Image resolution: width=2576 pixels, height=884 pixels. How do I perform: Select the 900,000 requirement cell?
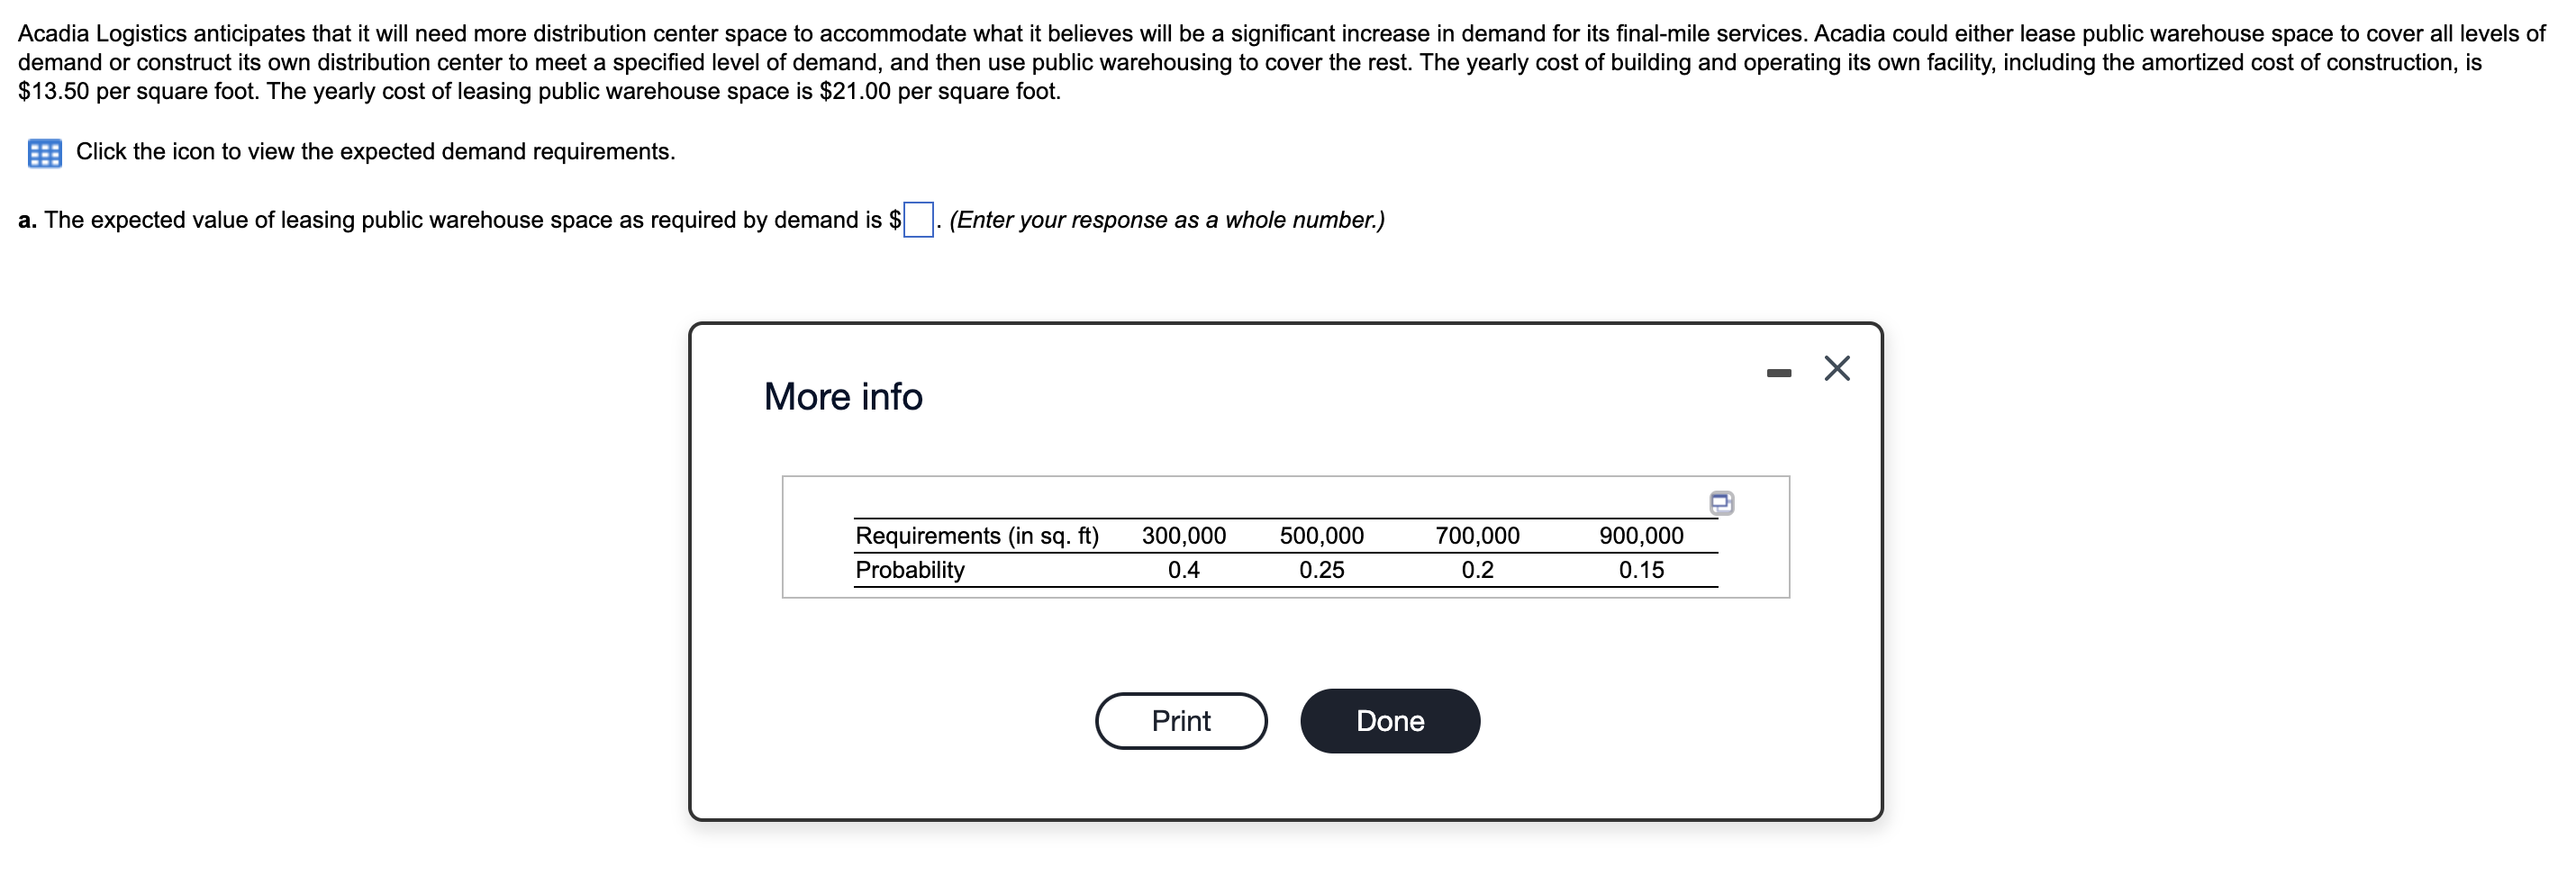1641,536
